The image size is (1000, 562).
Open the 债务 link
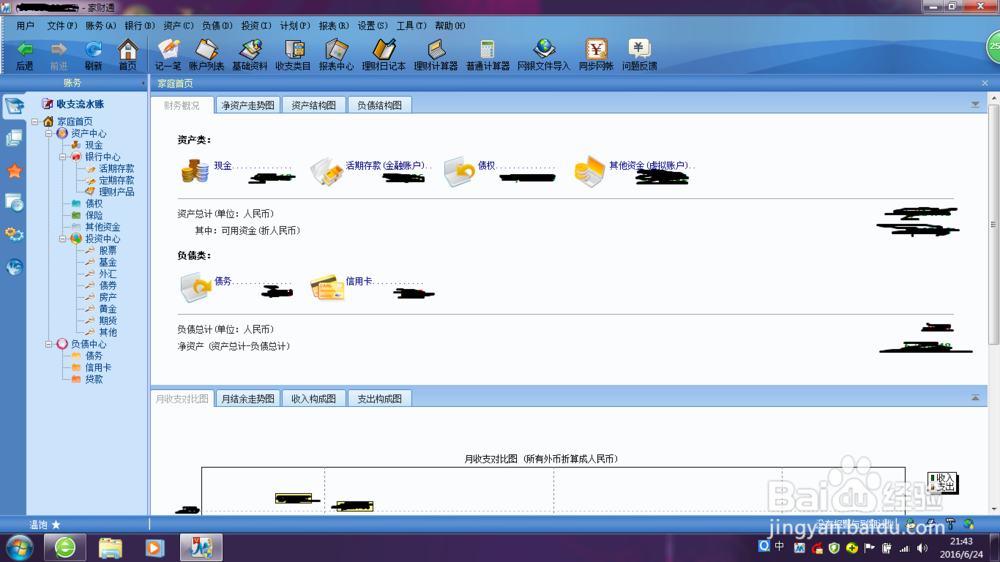[223, 281]
